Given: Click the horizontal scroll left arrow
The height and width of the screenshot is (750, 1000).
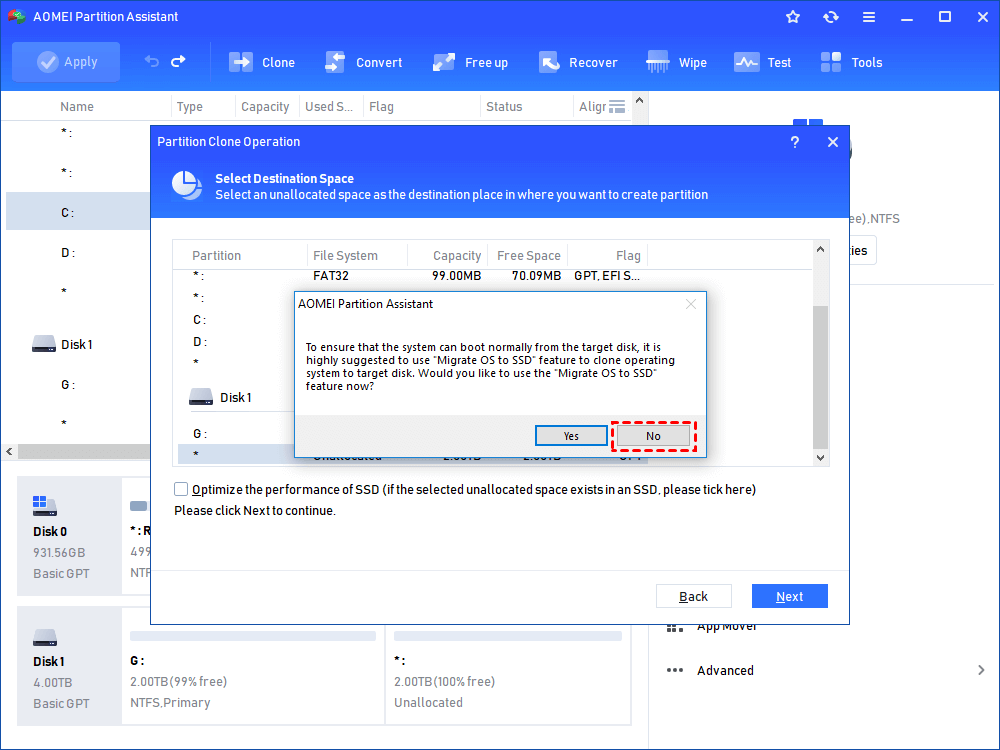Looking at the screenshot, I should pos(9,452).
